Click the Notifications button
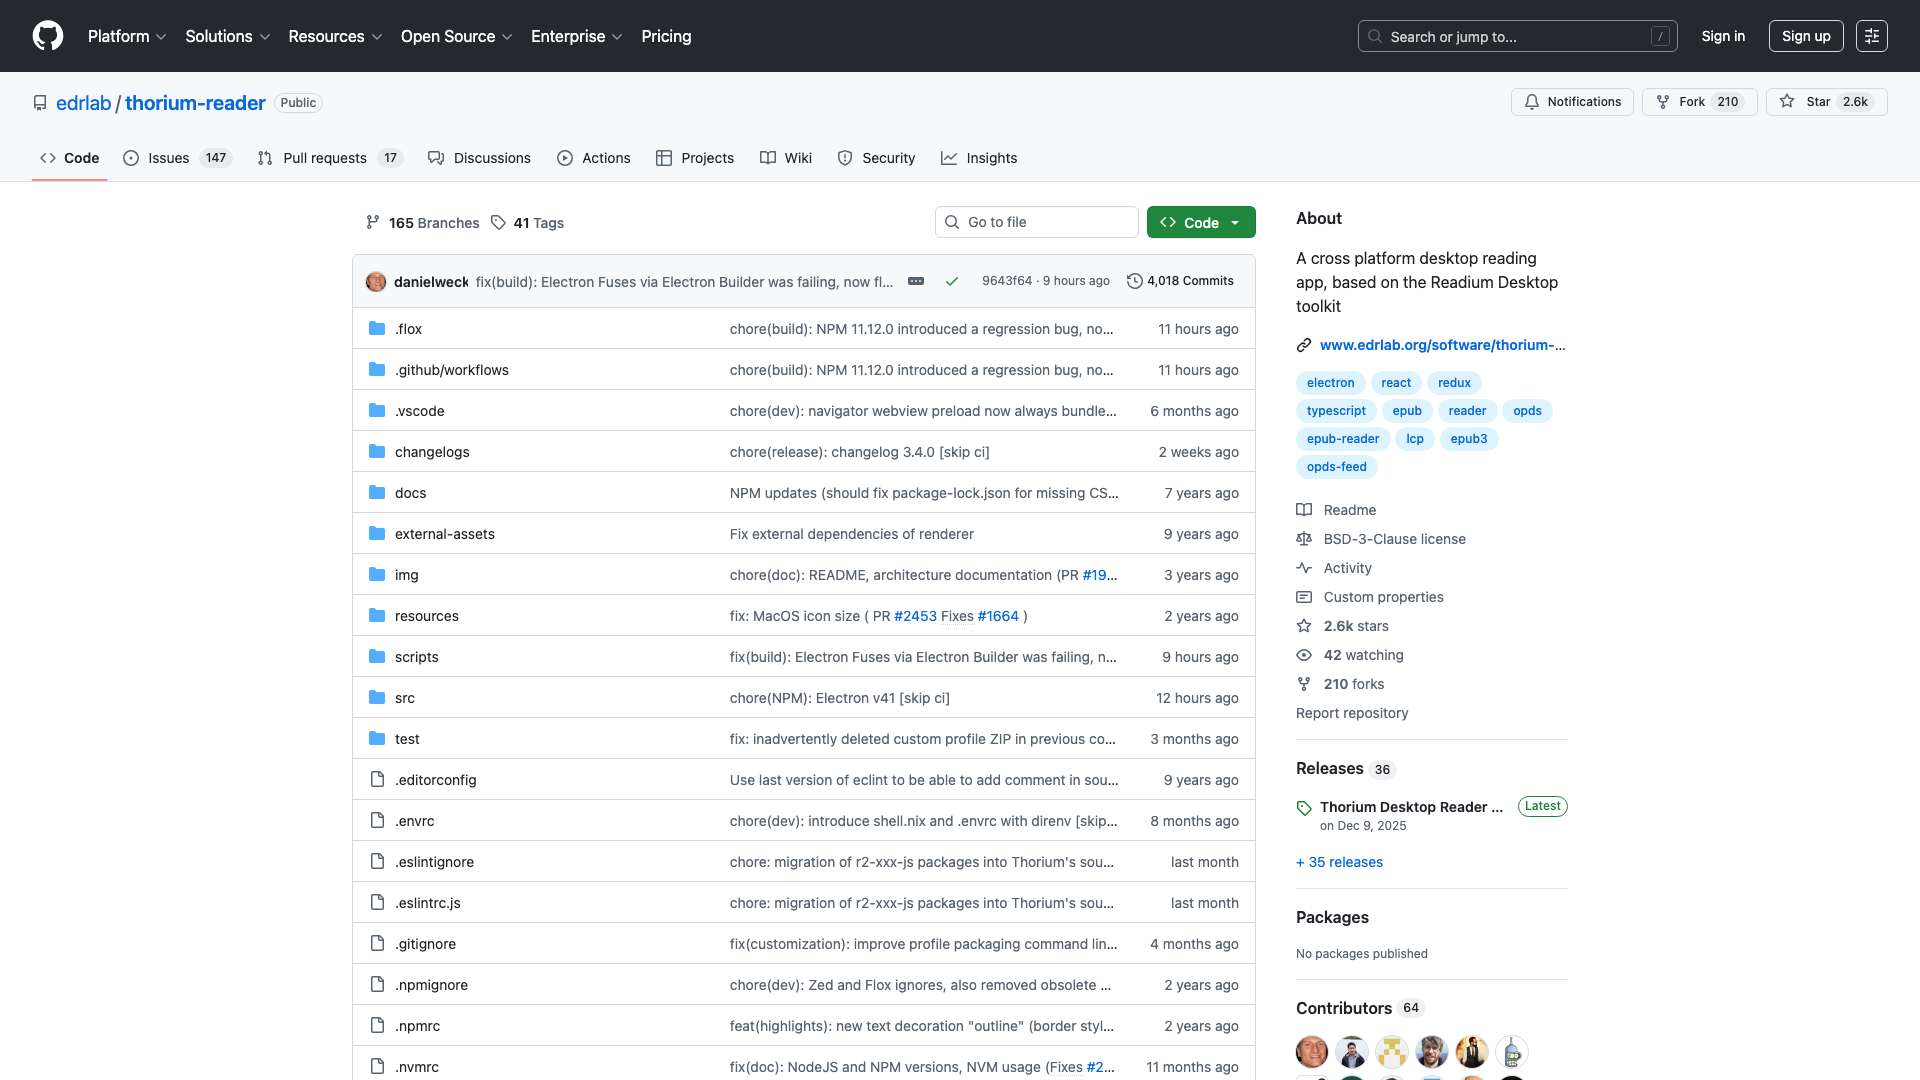Screen dimensions: 1920x1080 [1572, 102]
